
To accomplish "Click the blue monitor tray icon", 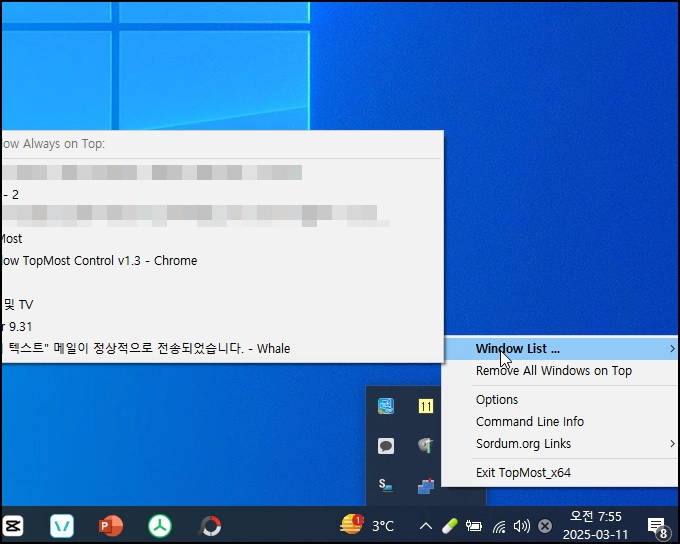I will coord(386,406).
